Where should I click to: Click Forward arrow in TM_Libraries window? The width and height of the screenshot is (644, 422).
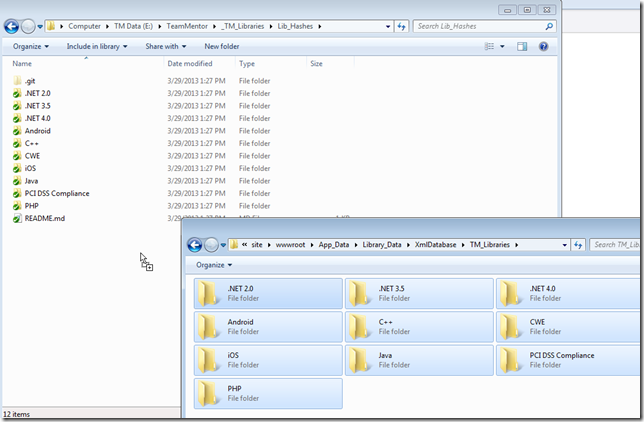point(211,245)
